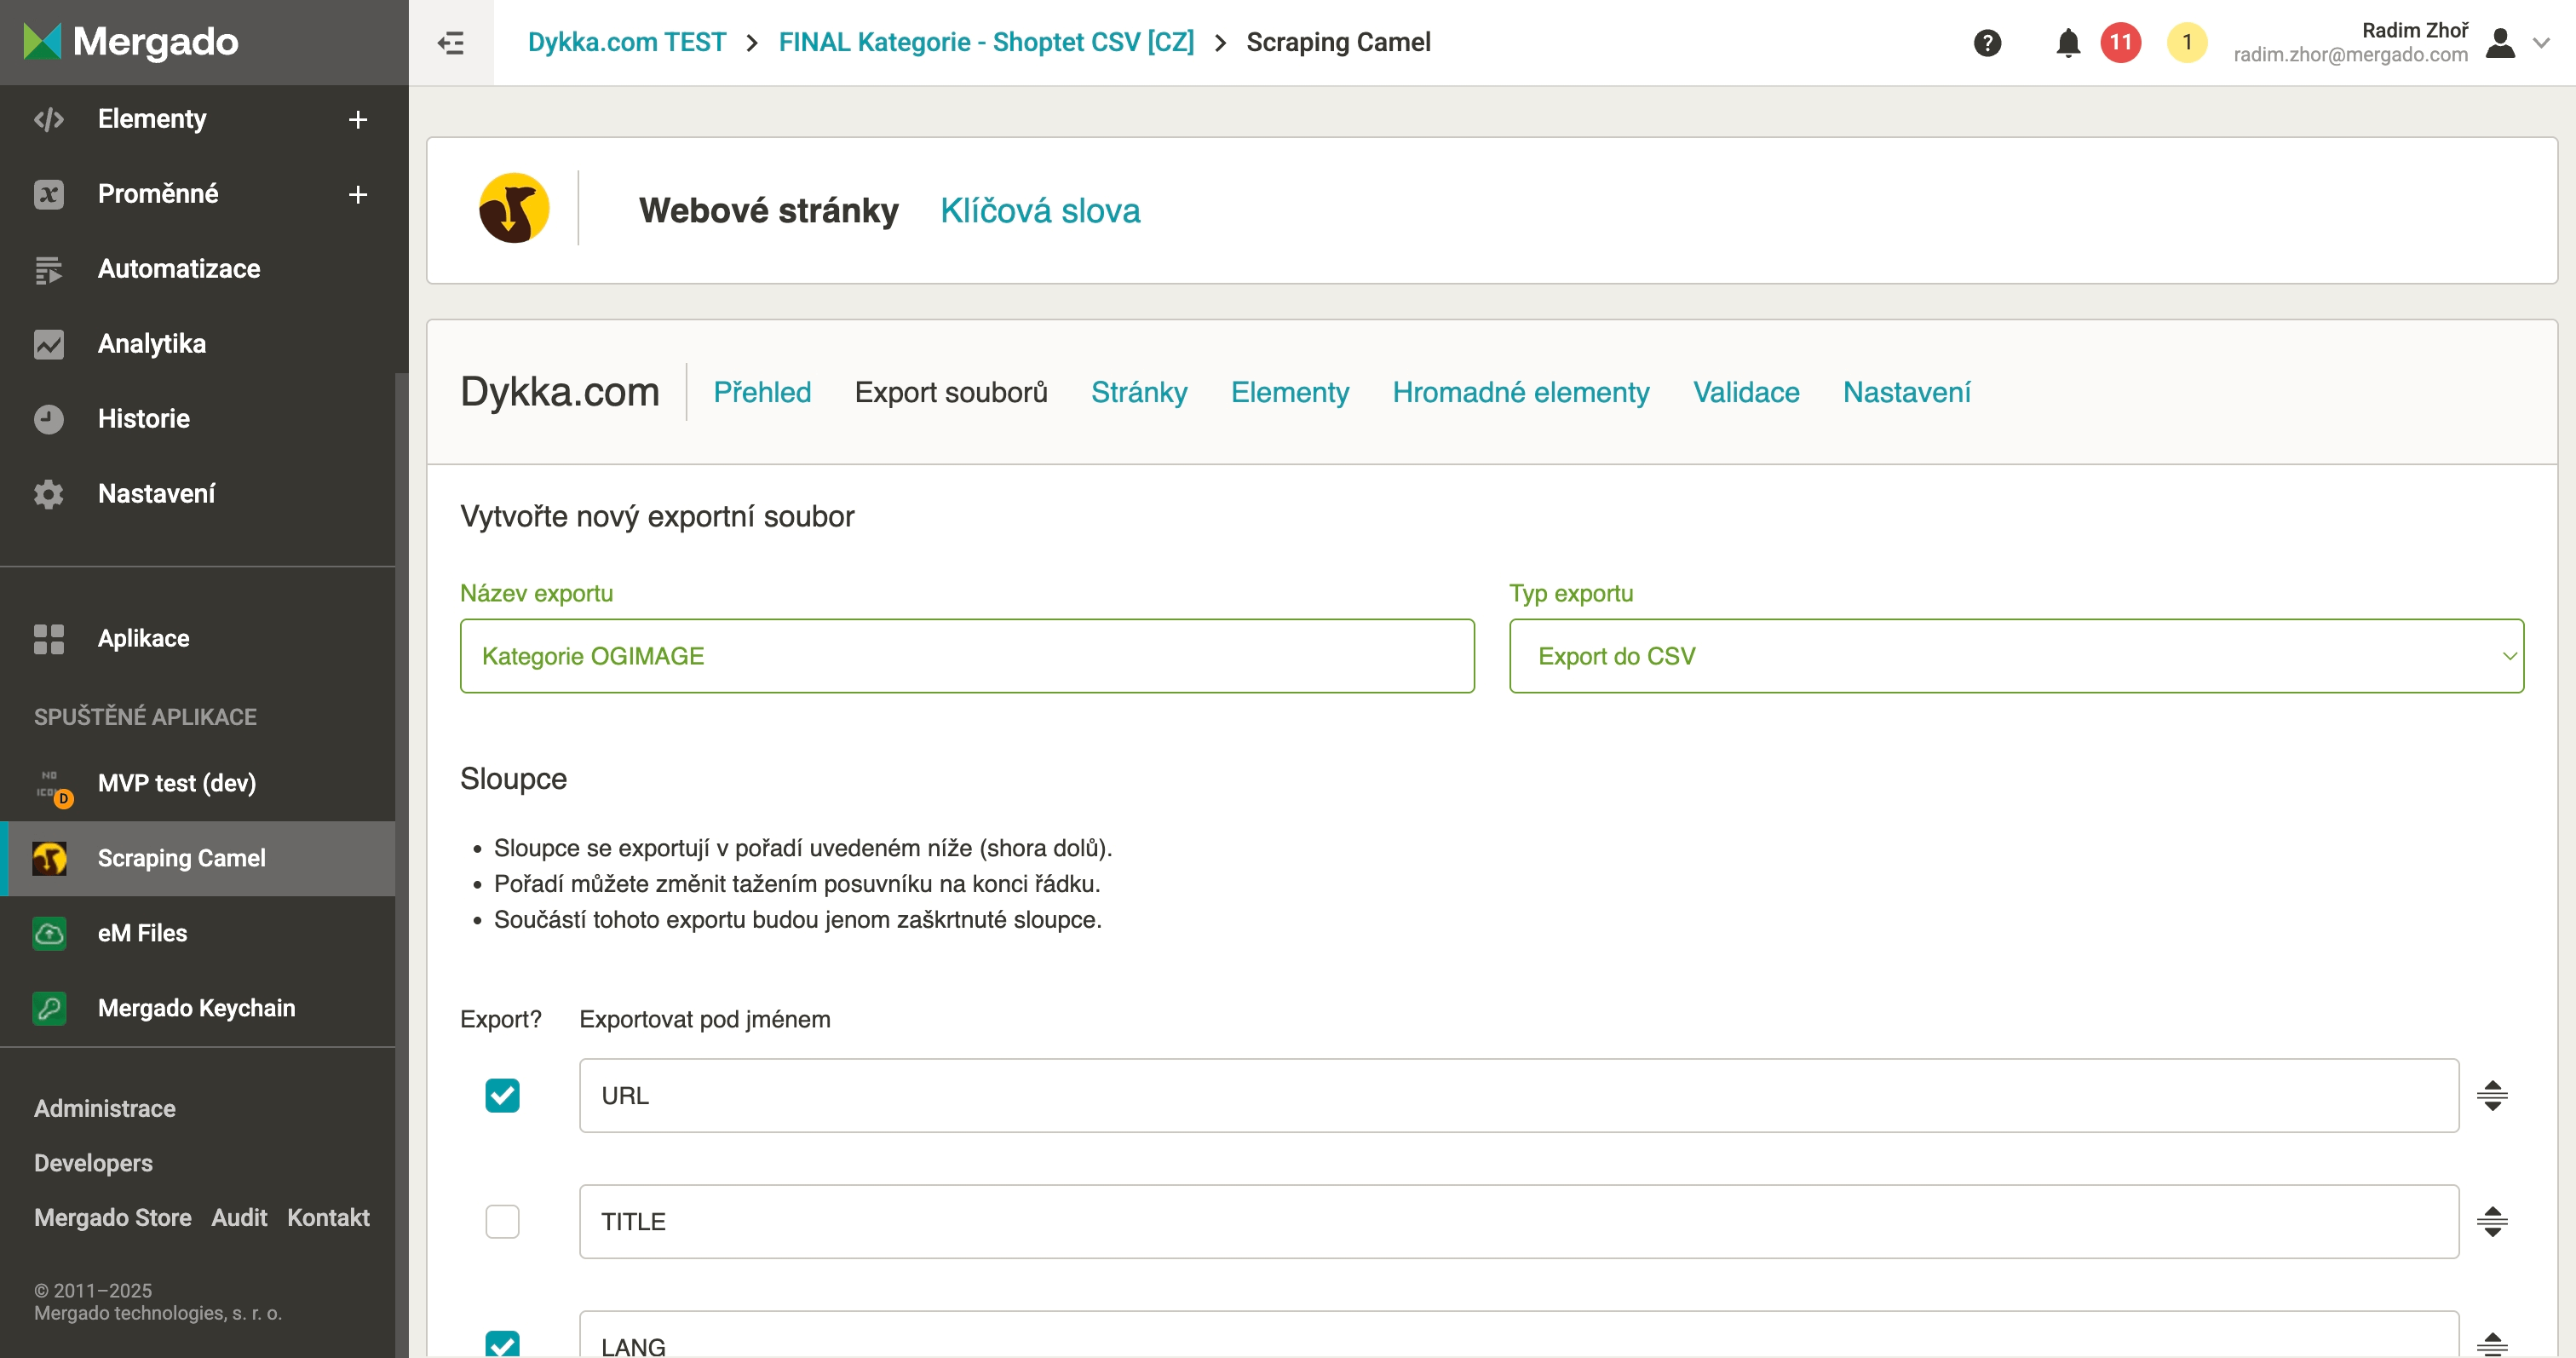Open the Klíčová slova link
The image size is (2576, 1358).
[1040, 210]
